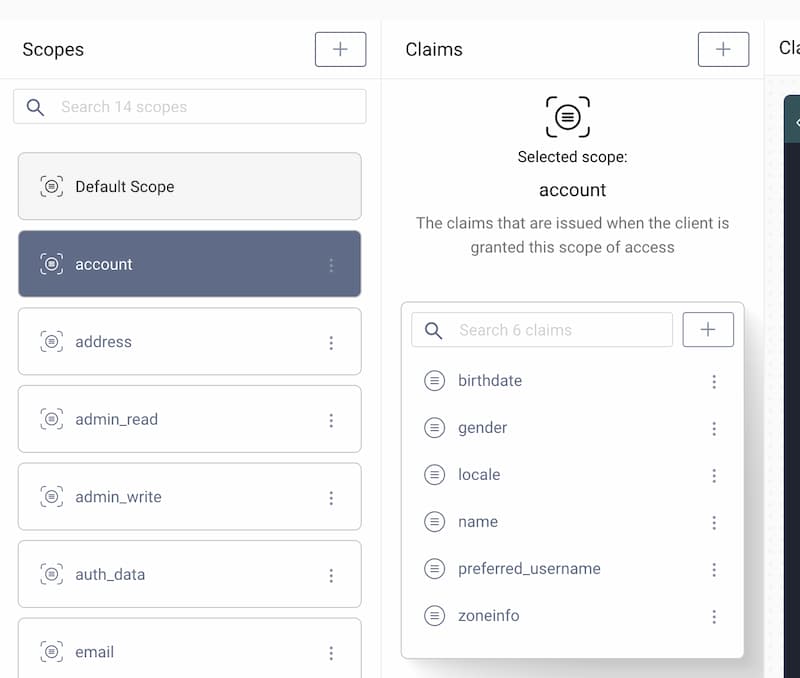The image size is (800, 678).
Task: Click the magnifier icon in the claims search
Action: tap(432, 329)
